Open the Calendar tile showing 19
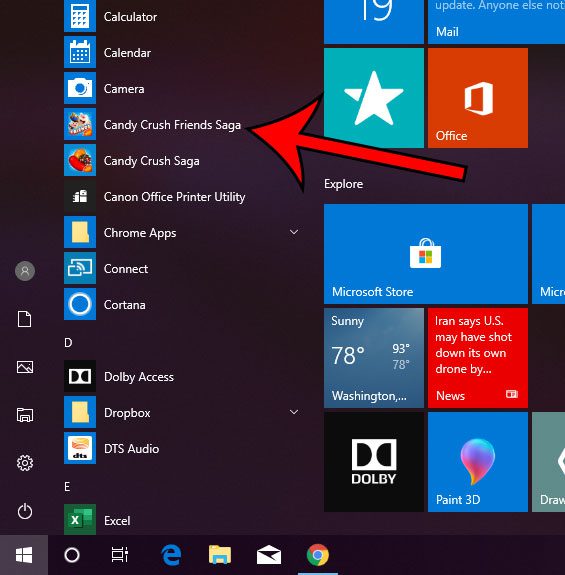 coord(374,22)
